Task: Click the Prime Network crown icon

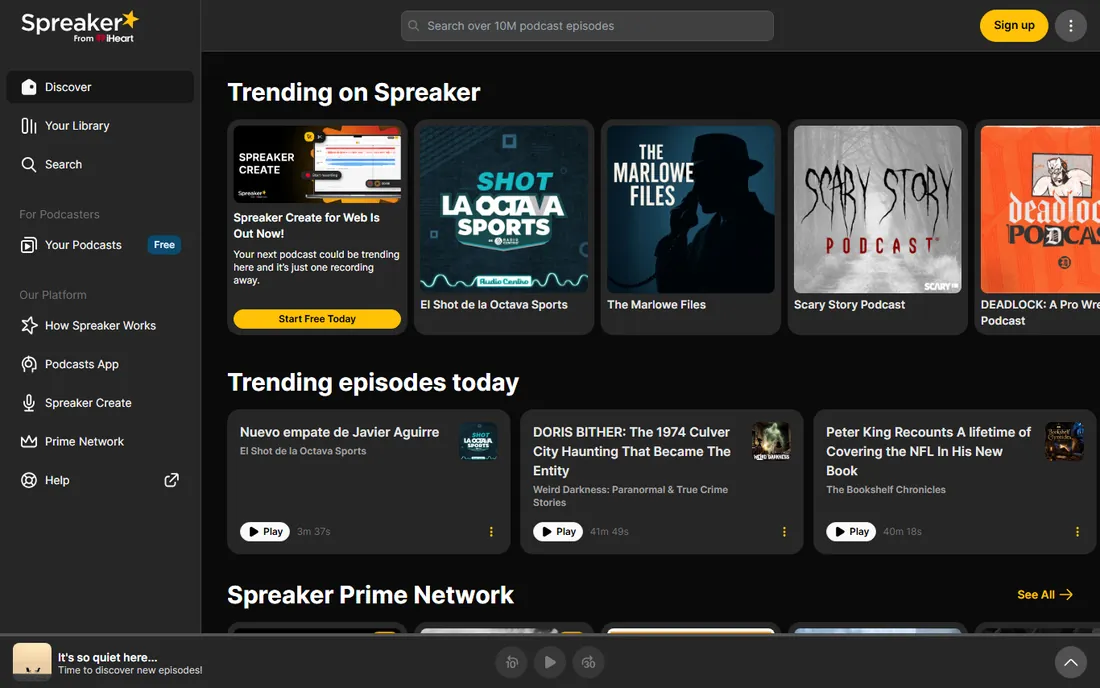Action: click(x=29, y=441)
